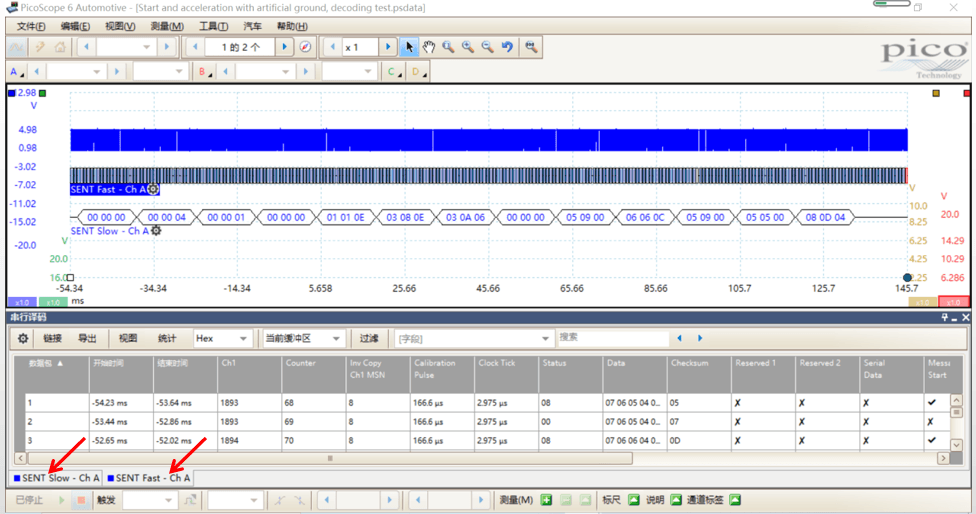Close the serial decoding panel
The image size is (976, 514).
pyautogui.click(x=965, y=318)
